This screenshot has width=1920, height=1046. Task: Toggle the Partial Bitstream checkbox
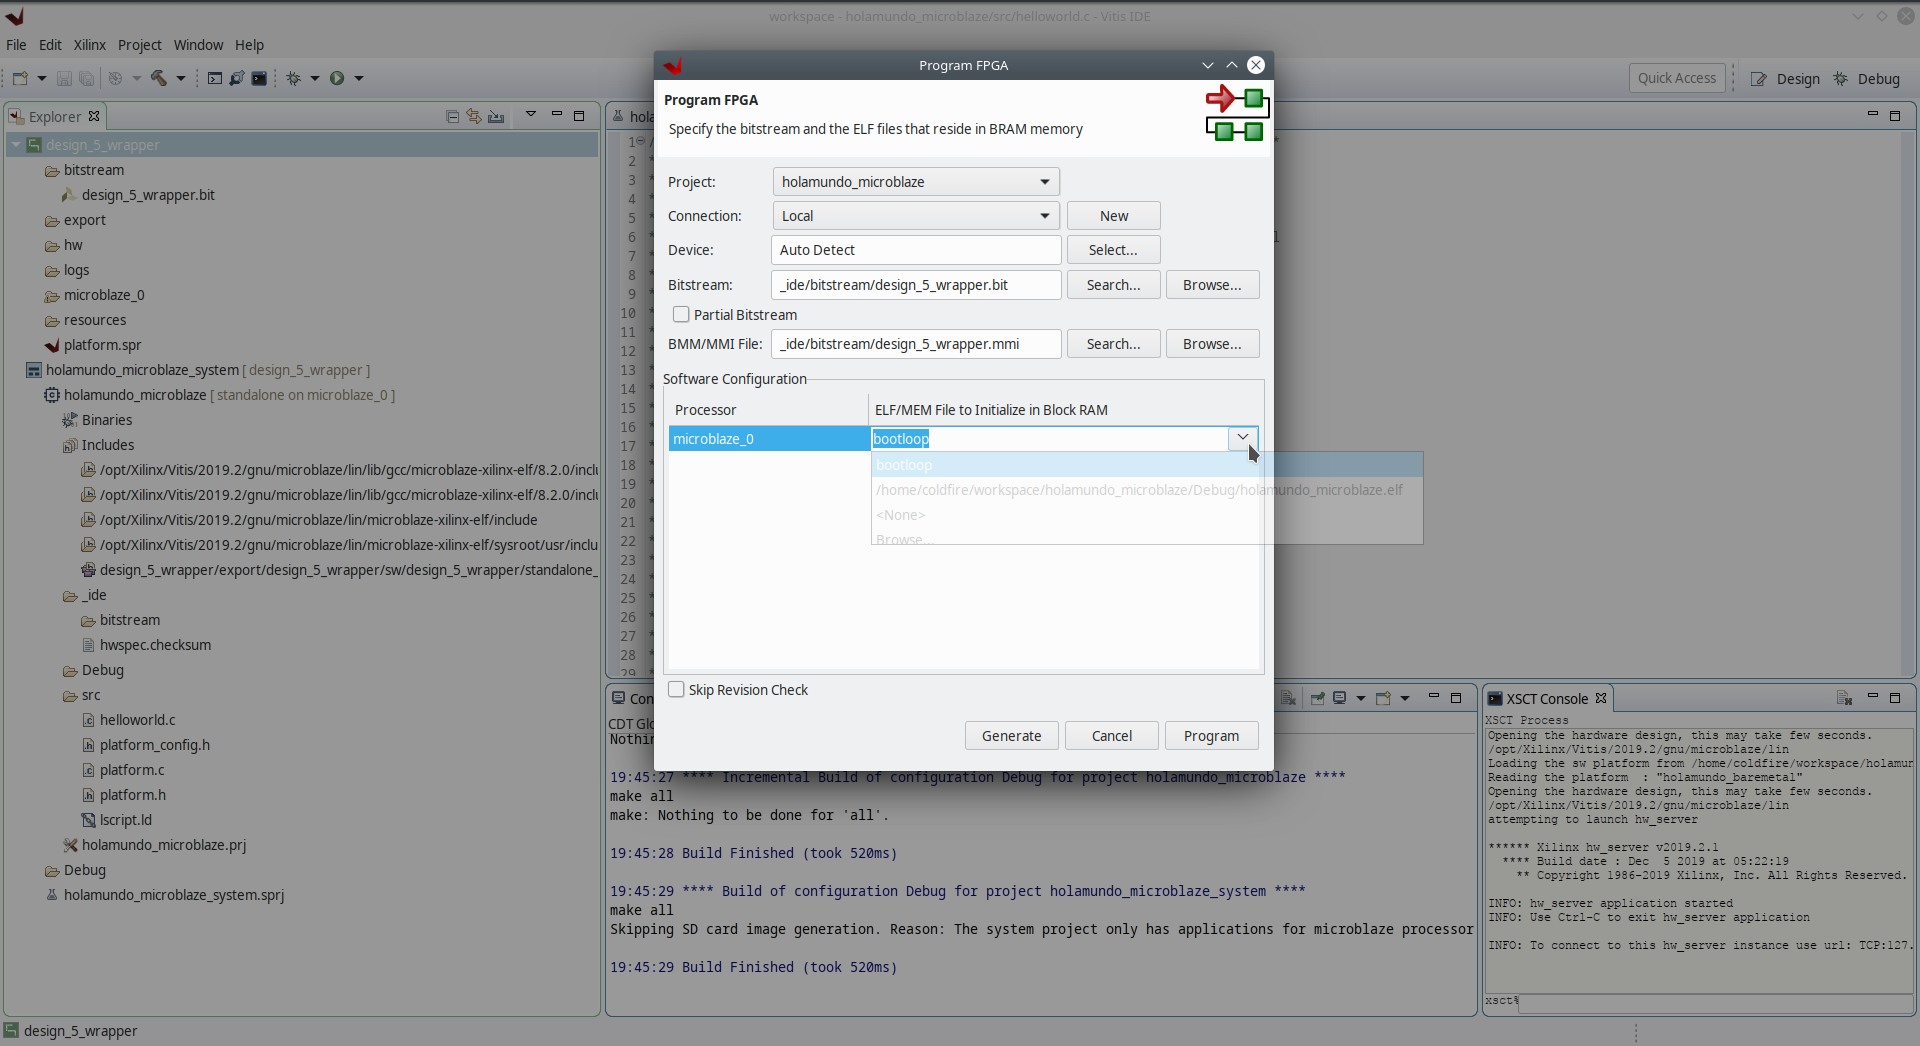click(681, 314)
